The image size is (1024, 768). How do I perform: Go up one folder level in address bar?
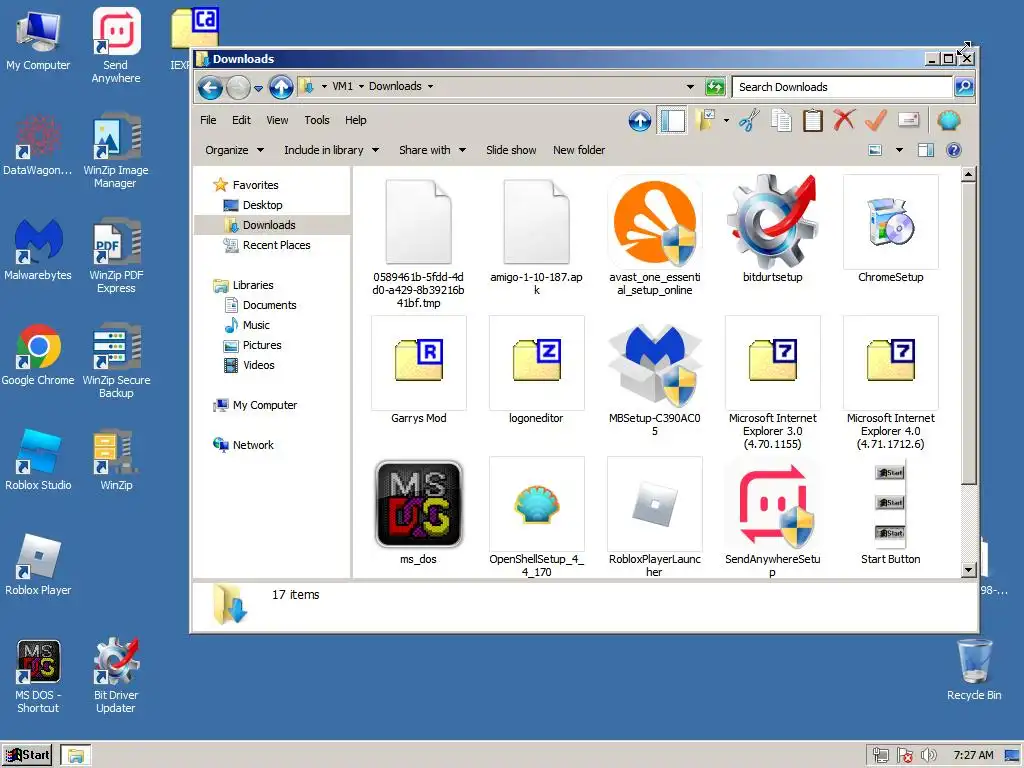(281, 87)
